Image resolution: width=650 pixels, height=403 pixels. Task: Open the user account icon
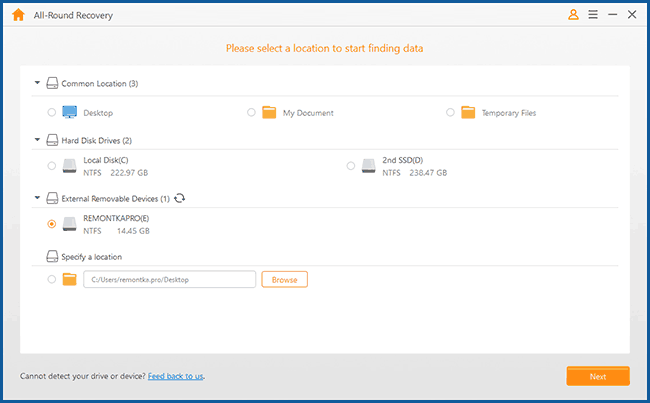(573, 15)
